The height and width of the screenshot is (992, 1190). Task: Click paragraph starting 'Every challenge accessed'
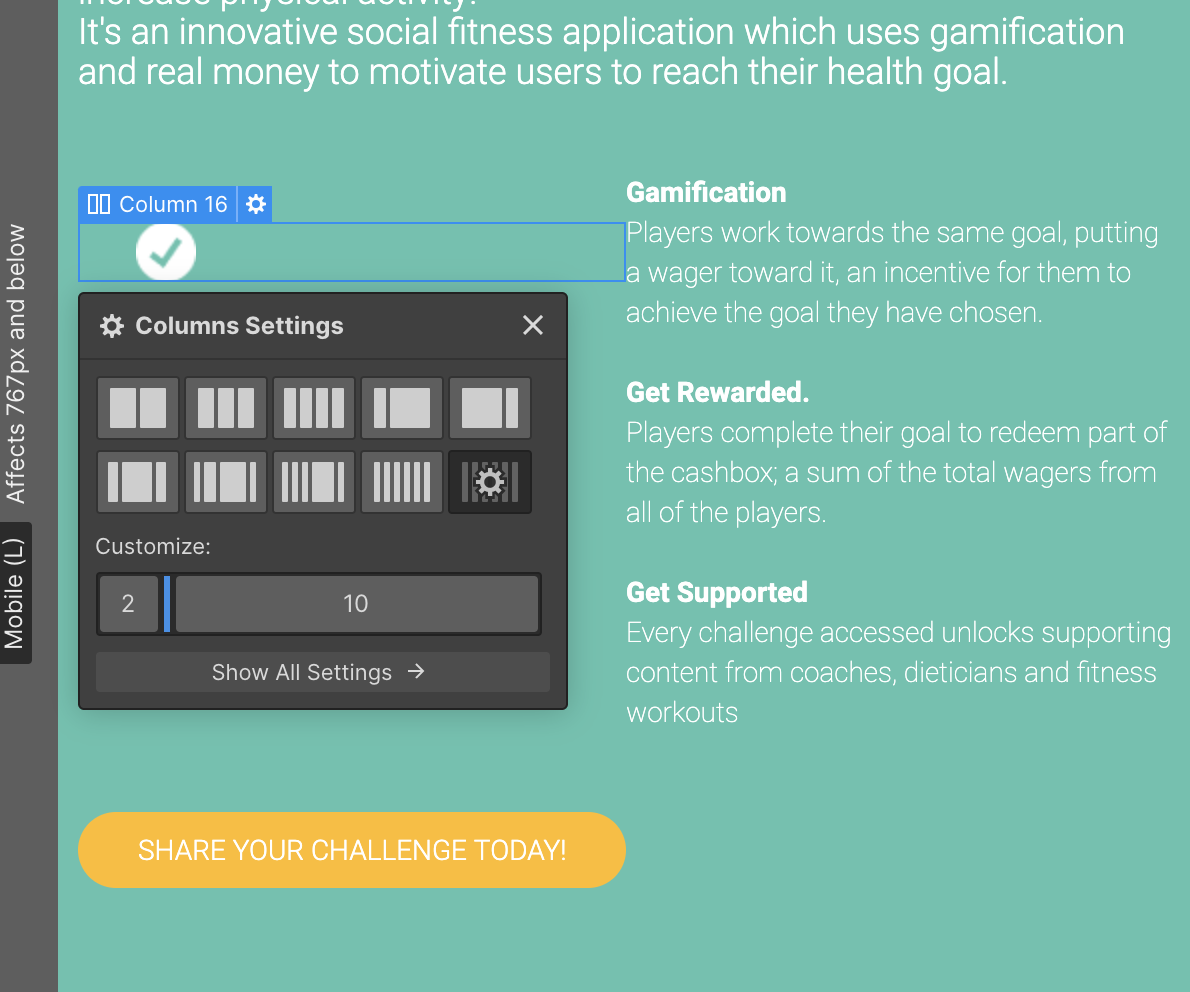coord(899,672)
